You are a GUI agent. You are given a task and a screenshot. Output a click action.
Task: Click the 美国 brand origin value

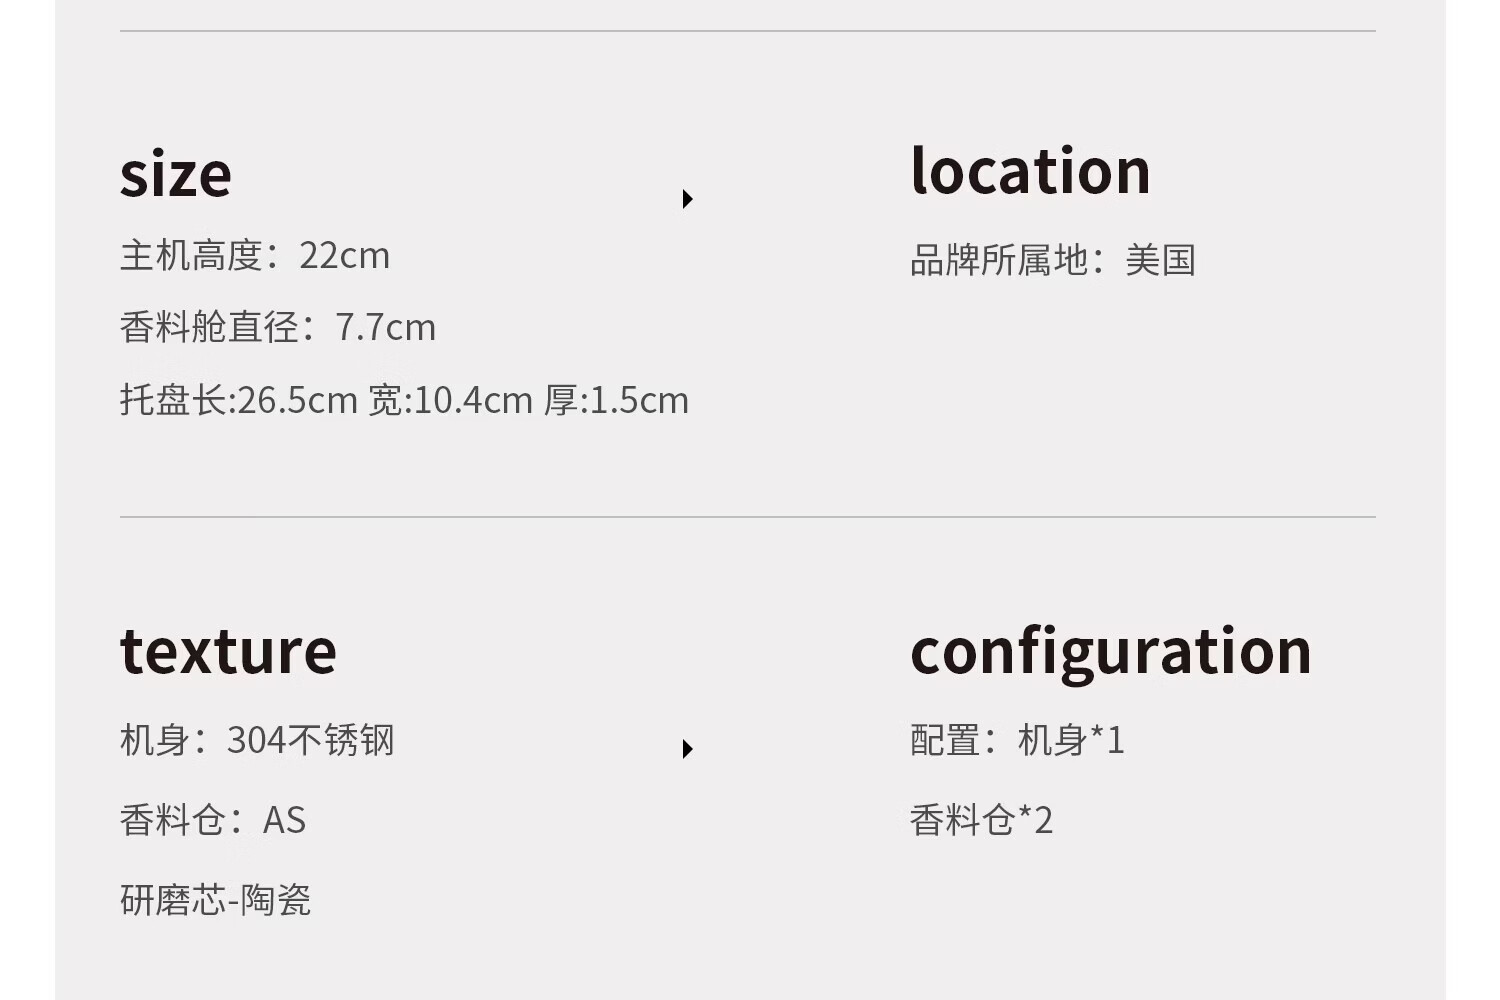tap(1160, 261)
